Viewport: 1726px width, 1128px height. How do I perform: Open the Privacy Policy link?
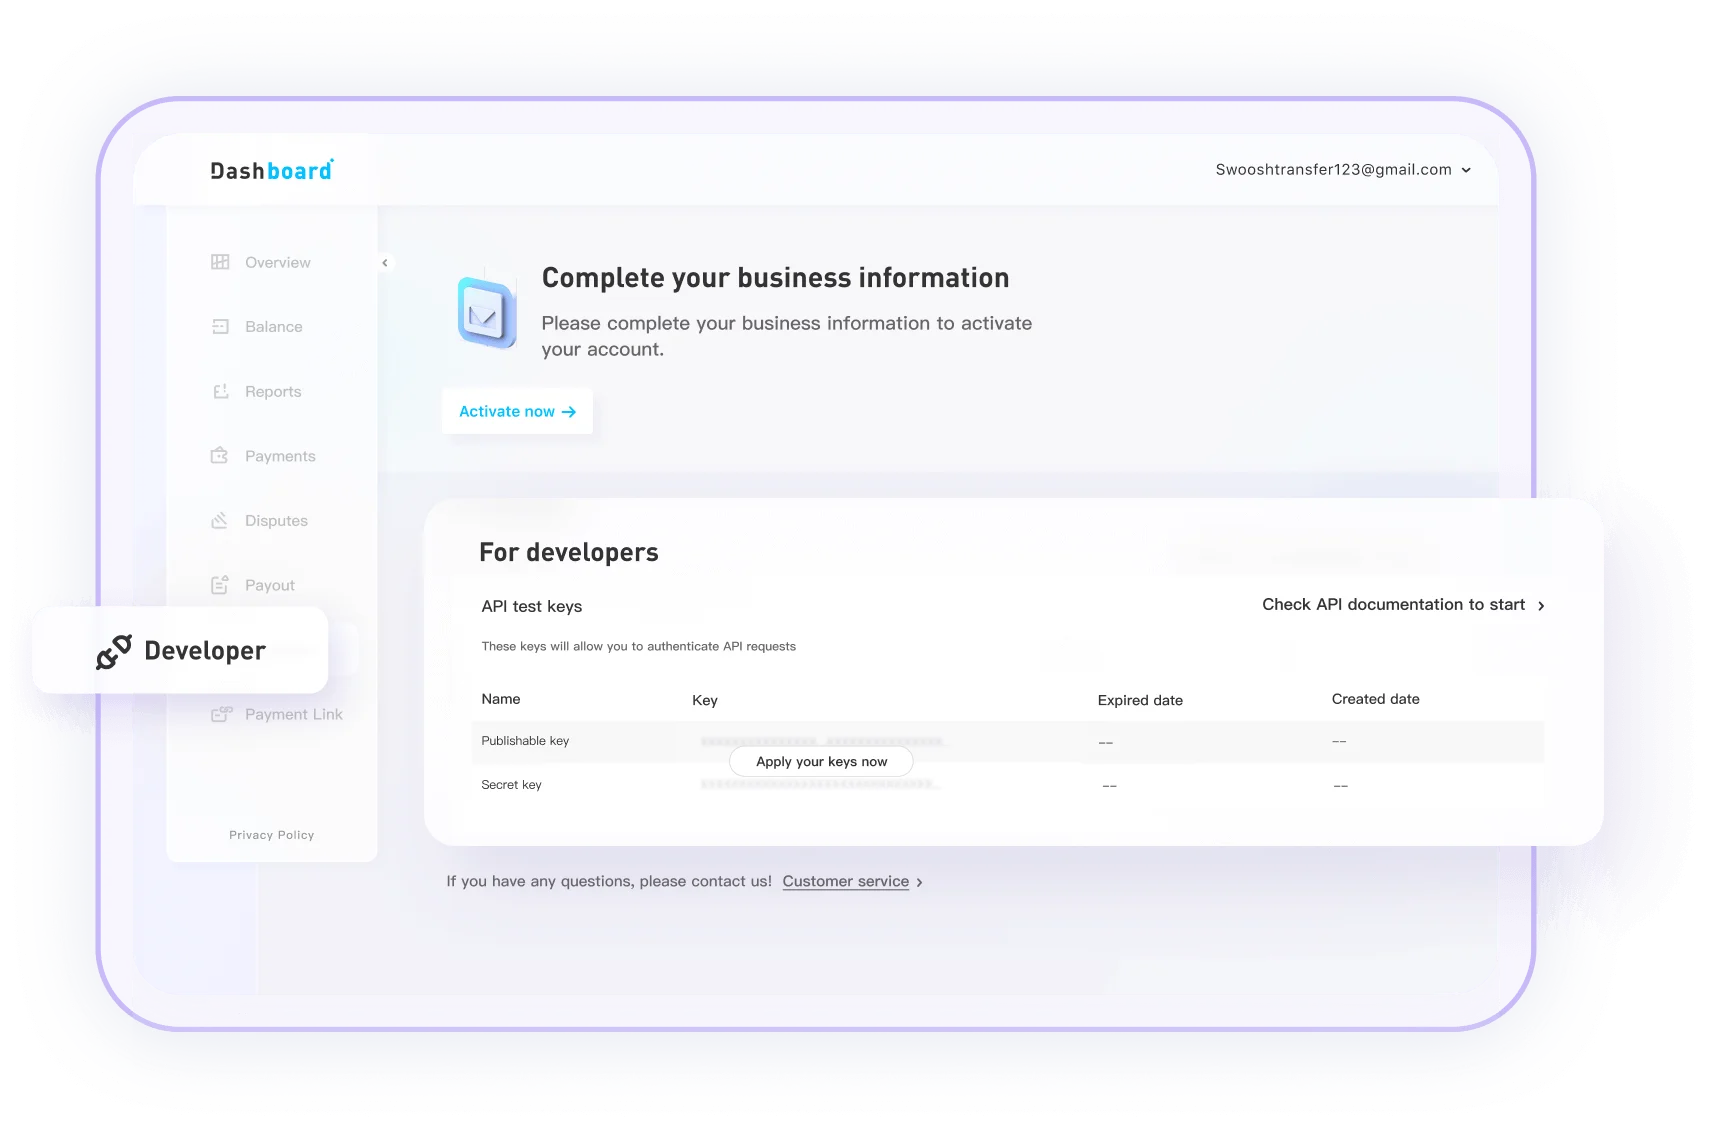pyautogui.click(x=271, y=835)
